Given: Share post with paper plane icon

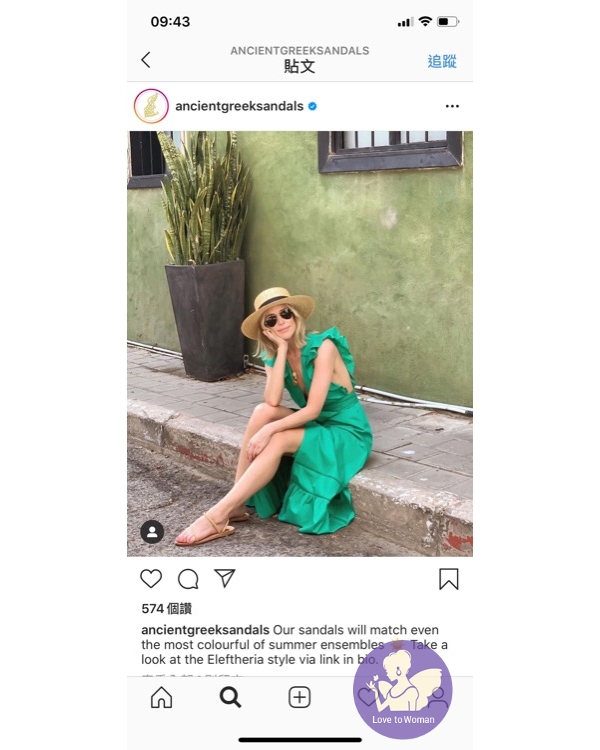Looking at the screenshot, I should pyautogui.click(x=224, y=578).
